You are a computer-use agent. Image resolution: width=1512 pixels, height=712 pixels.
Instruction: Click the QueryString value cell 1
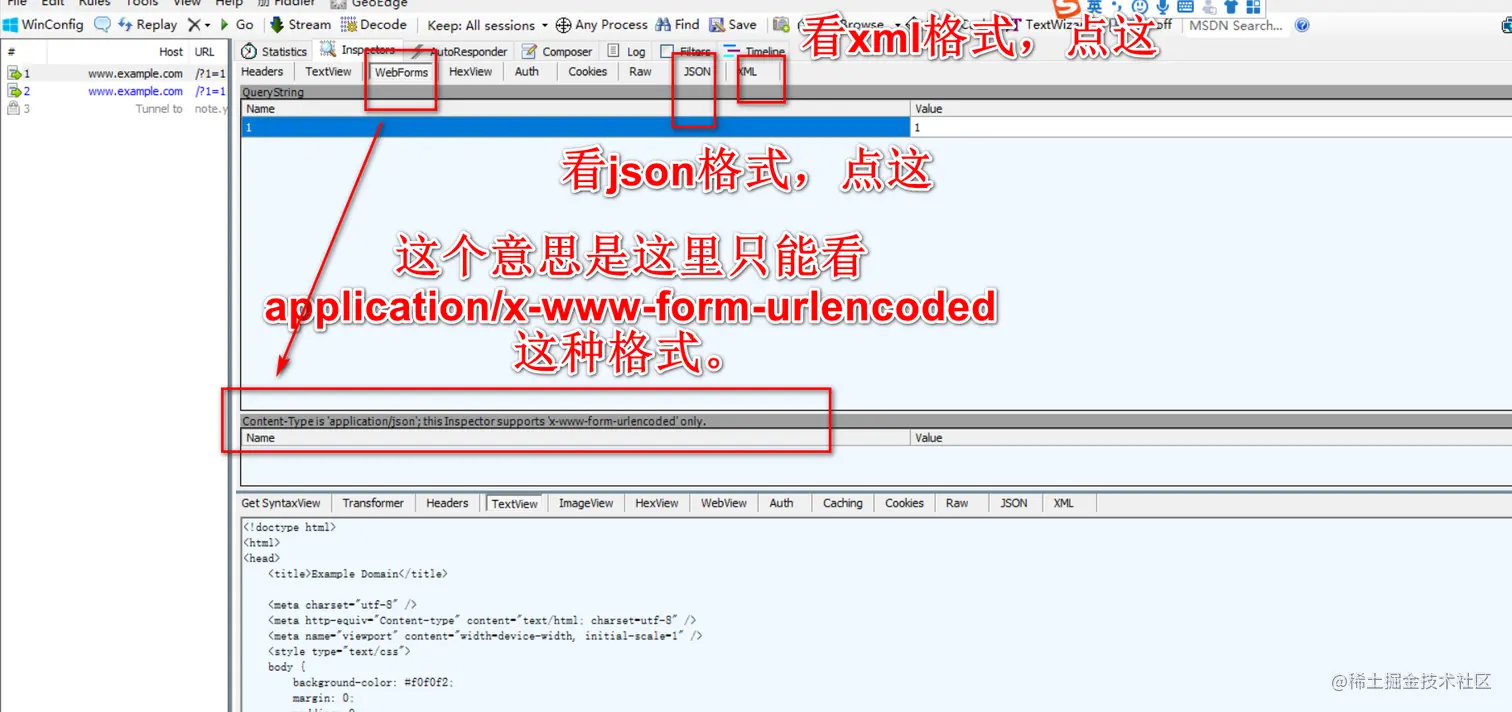[x=1212, y=128]
